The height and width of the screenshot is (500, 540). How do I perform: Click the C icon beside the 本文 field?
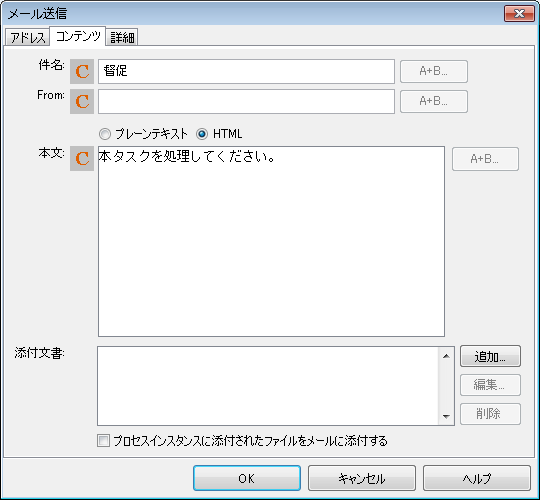pos(82,158)
